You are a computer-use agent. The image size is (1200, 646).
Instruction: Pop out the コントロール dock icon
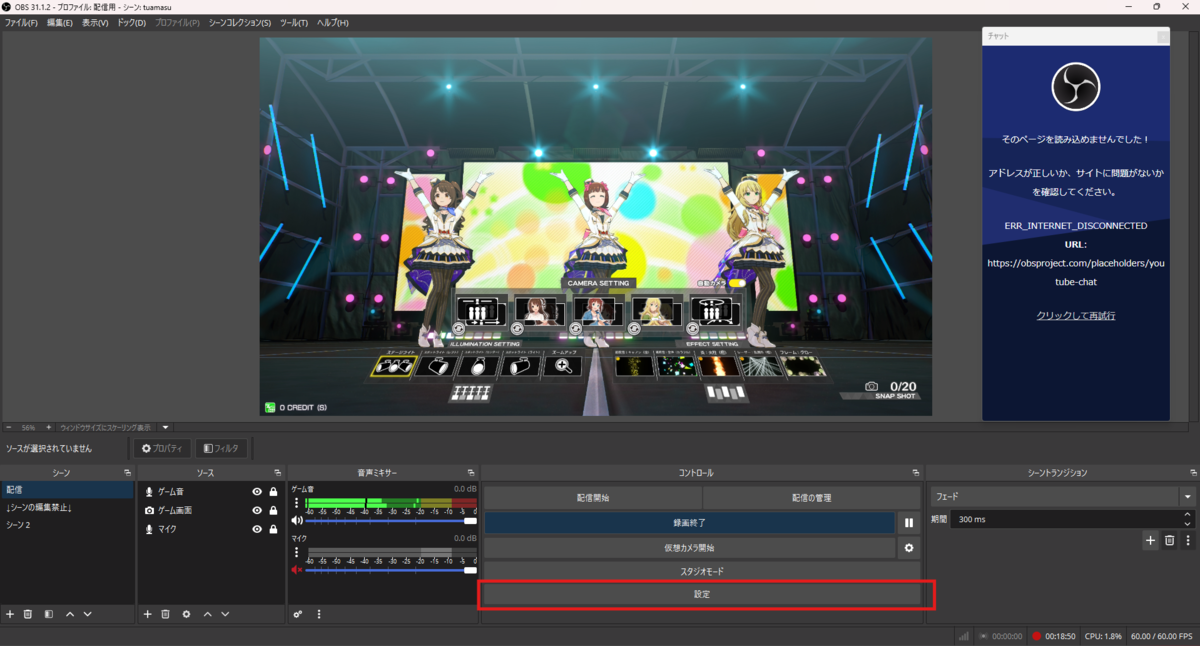coord(916,472)
